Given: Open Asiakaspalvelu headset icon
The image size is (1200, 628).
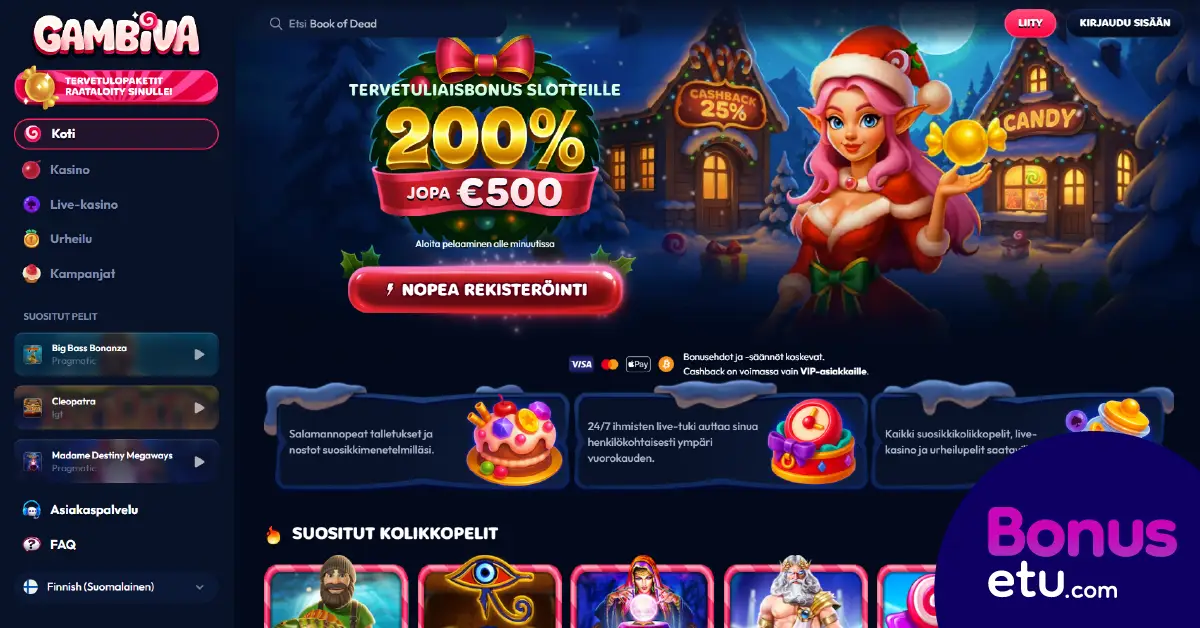Looking at the screenshot, I should (31, 509).
